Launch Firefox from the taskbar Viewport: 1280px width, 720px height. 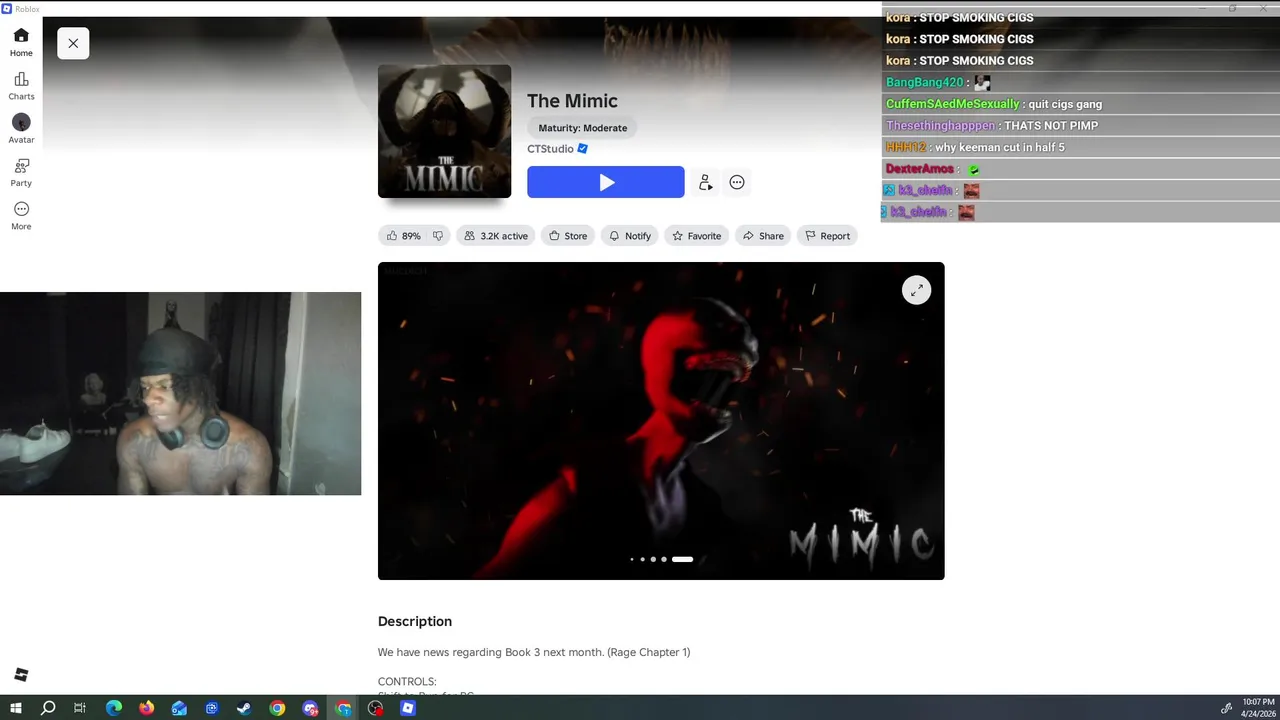(147, 708)
